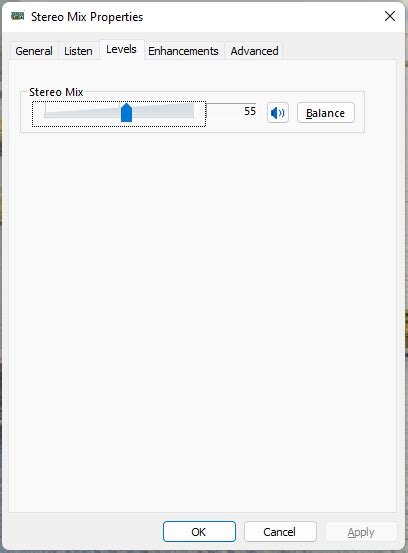Click the Cancel button
Image resolution: width=408 pixels, height=553 pixels.
pos(280,531)
